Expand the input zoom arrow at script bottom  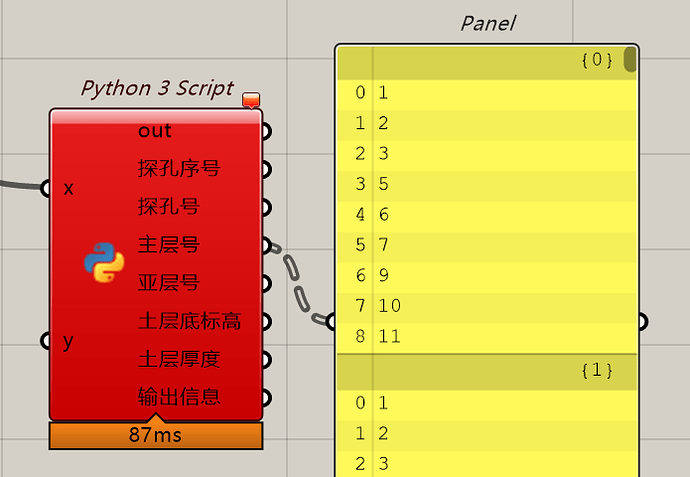(x=155, y=416)
